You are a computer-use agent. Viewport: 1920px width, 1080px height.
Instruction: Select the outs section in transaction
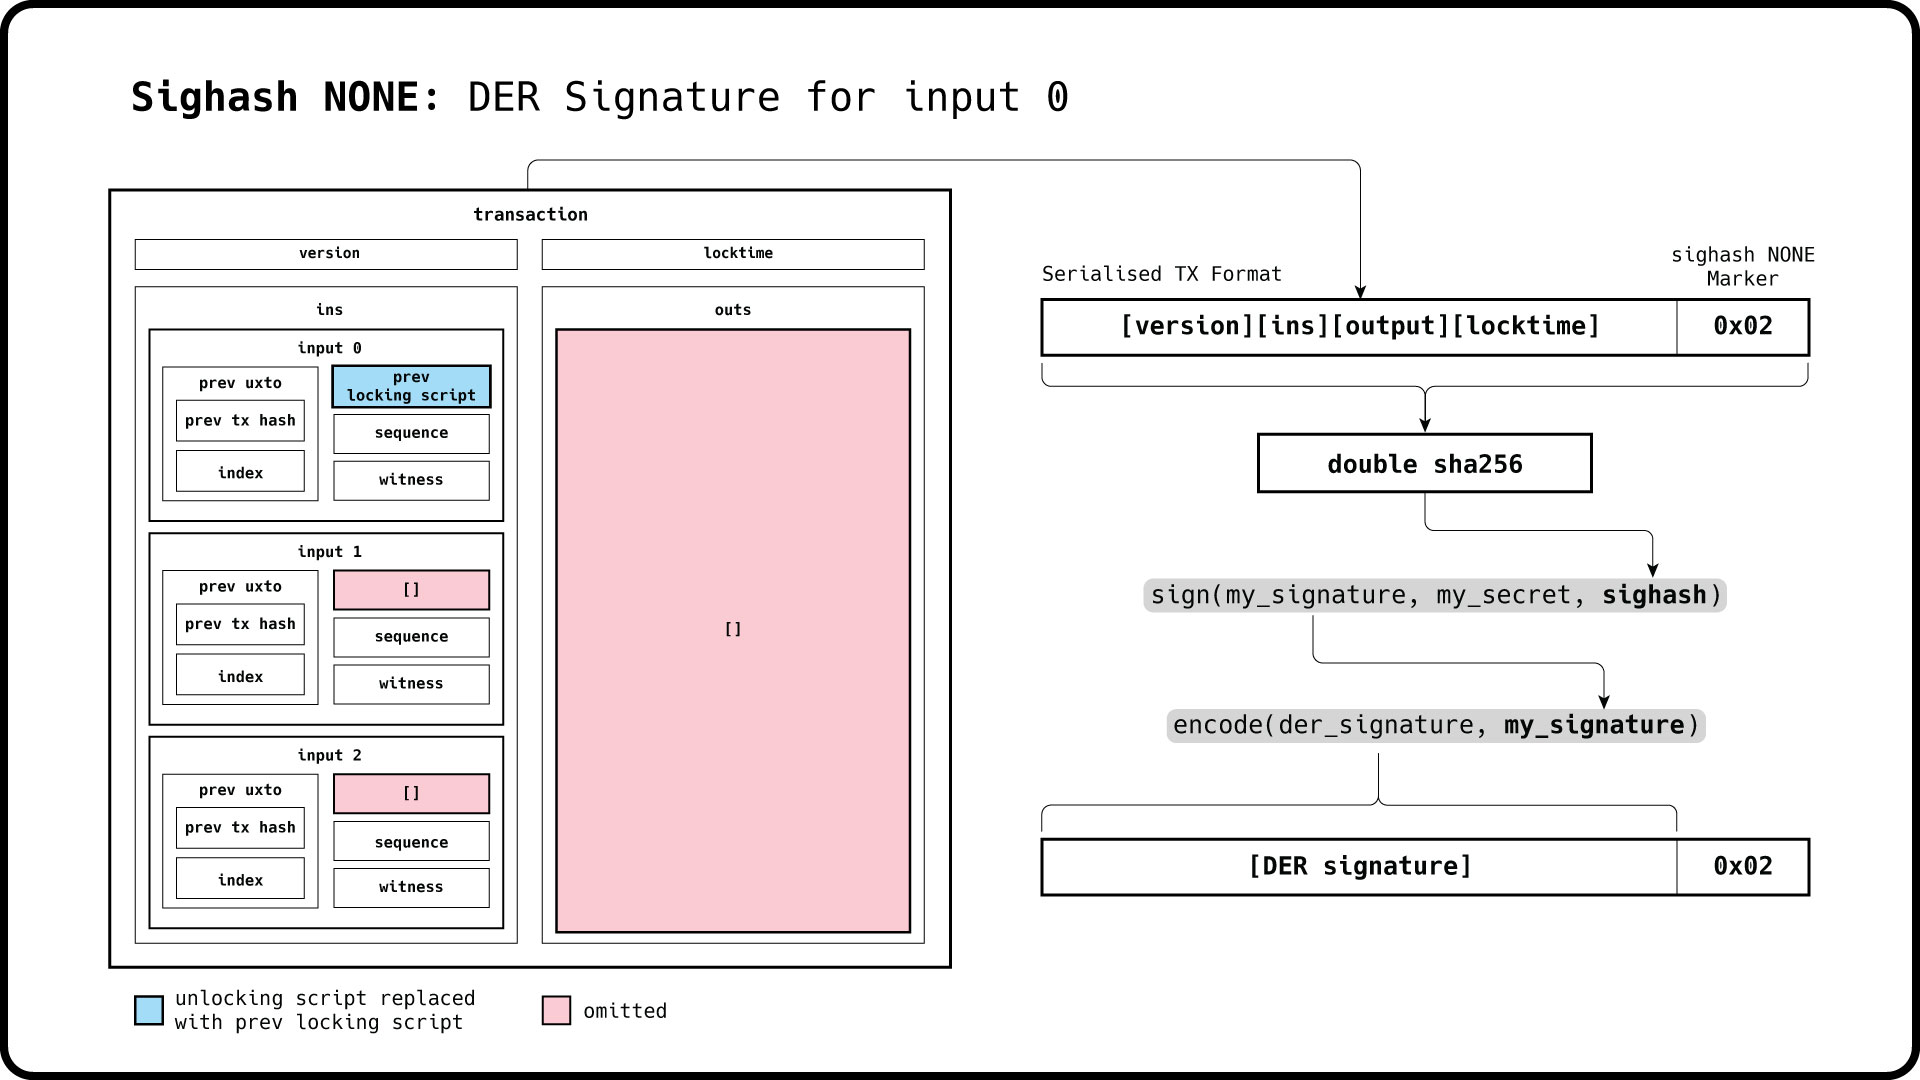[735, 633]
